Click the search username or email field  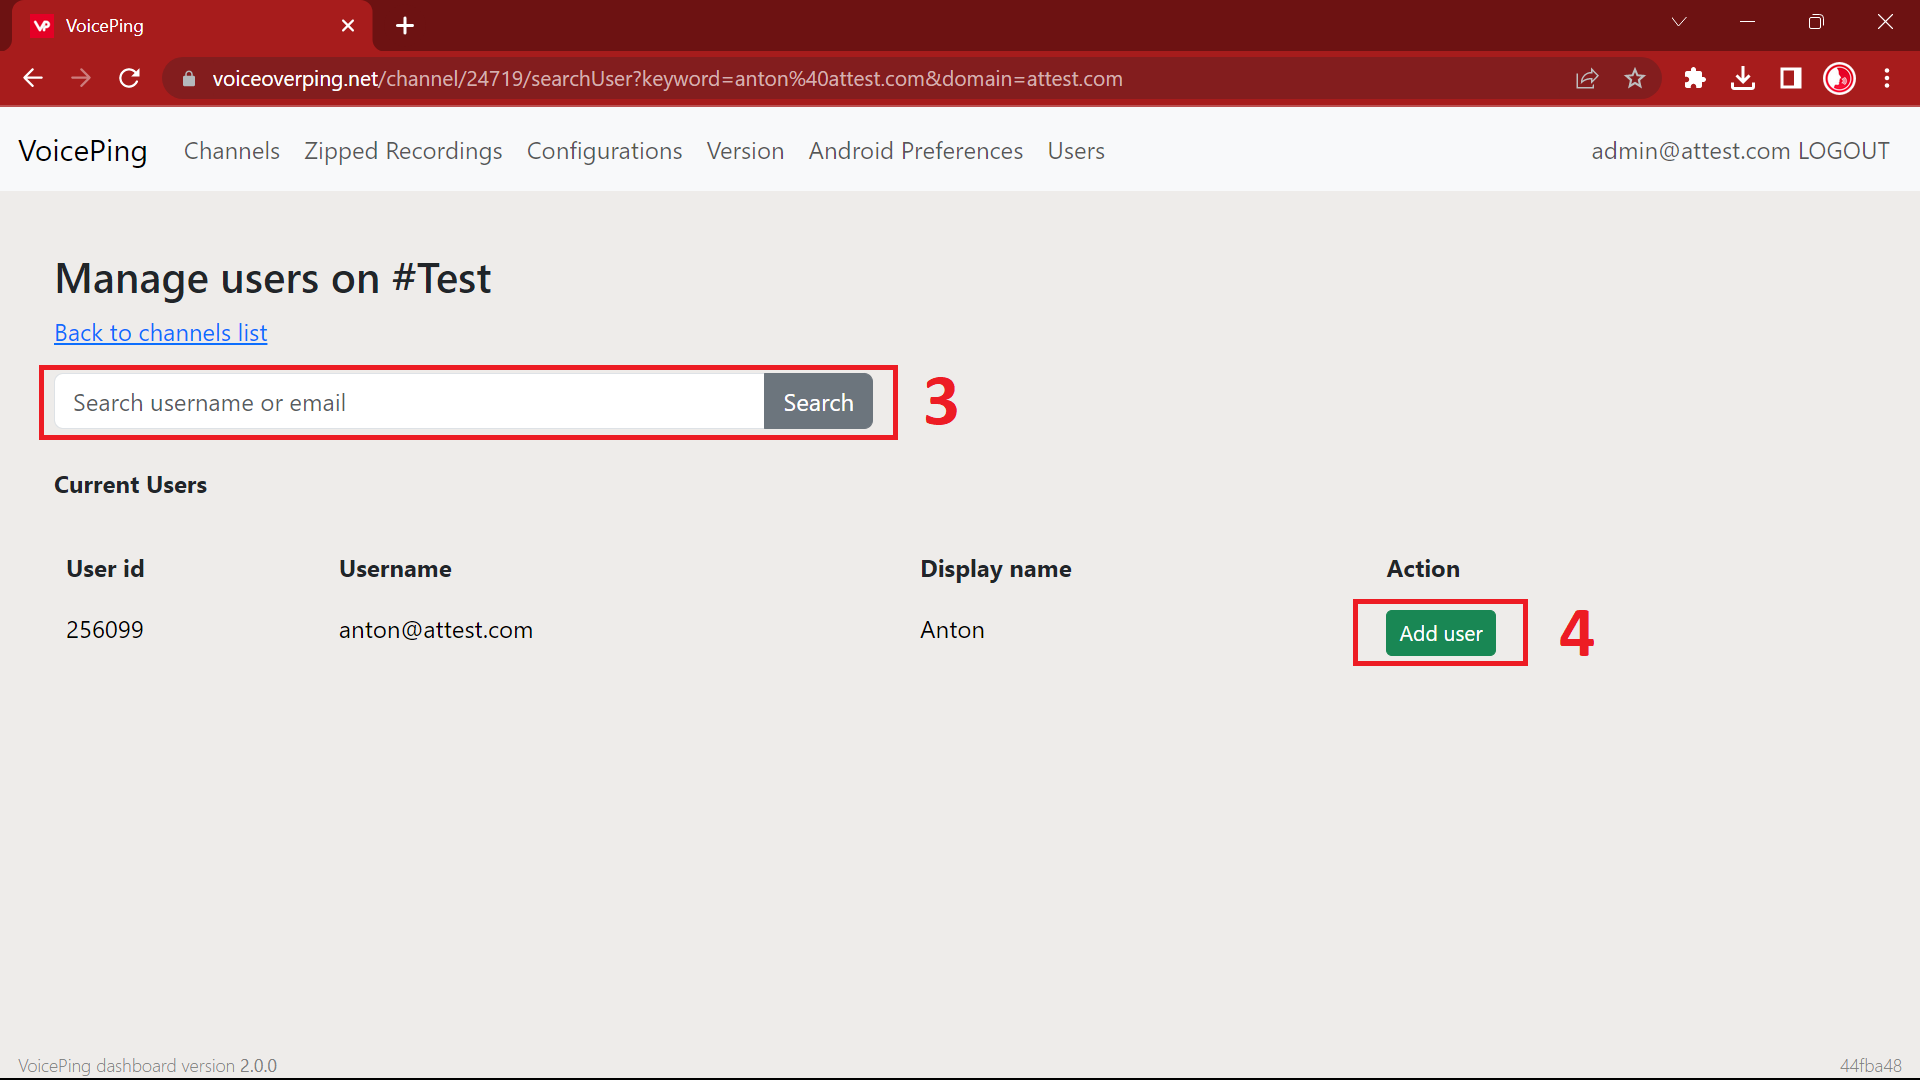(410, 402)
